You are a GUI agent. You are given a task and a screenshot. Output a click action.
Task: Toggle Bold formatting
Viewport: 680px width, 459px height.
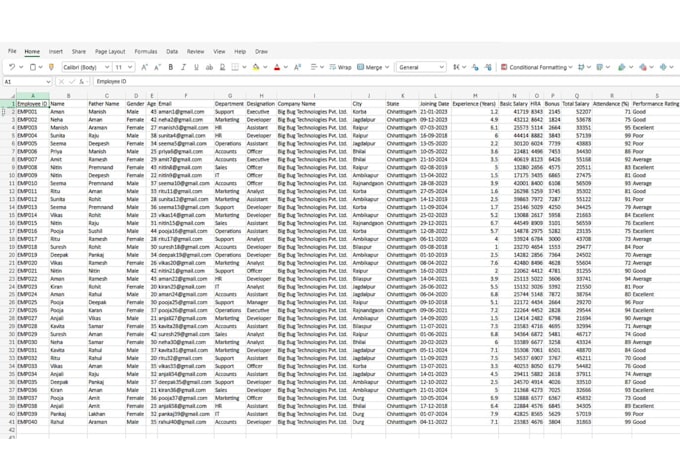coord(170,67)
